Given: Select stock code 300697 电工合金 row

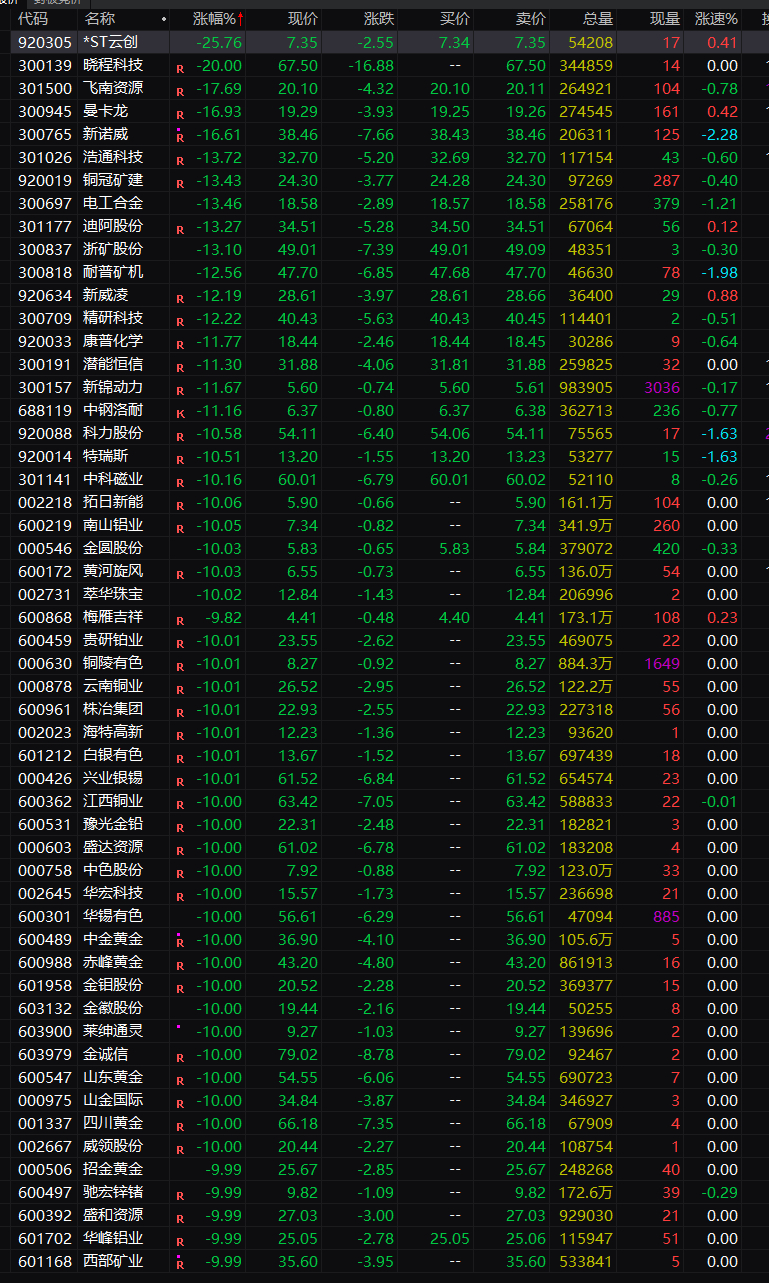Looking at the screenshot, I should pyautogui.click(x=384, y=203).
